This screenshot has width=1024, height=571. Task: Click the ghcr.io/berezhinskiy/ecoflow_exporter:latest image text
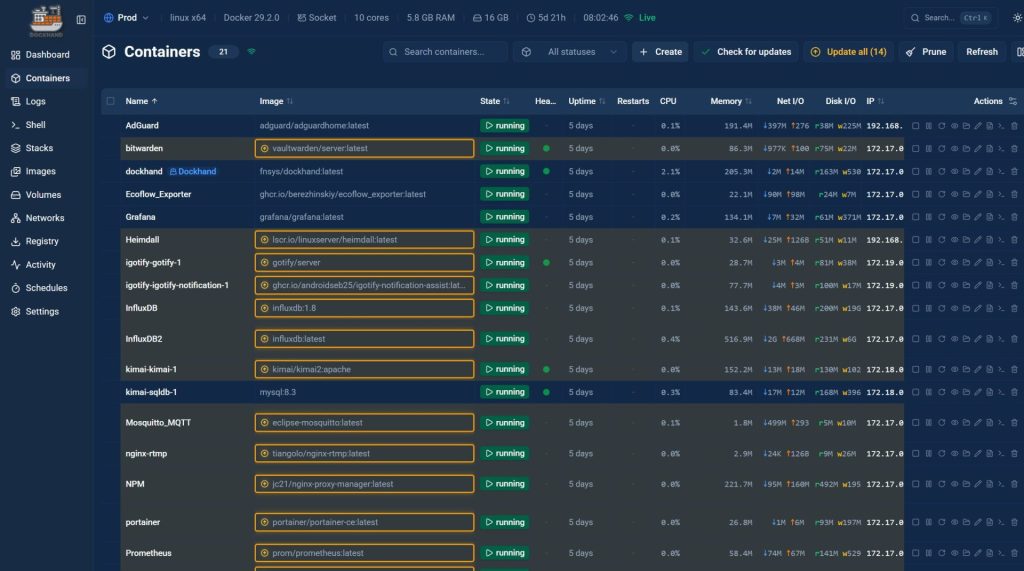tap(342, 194)
